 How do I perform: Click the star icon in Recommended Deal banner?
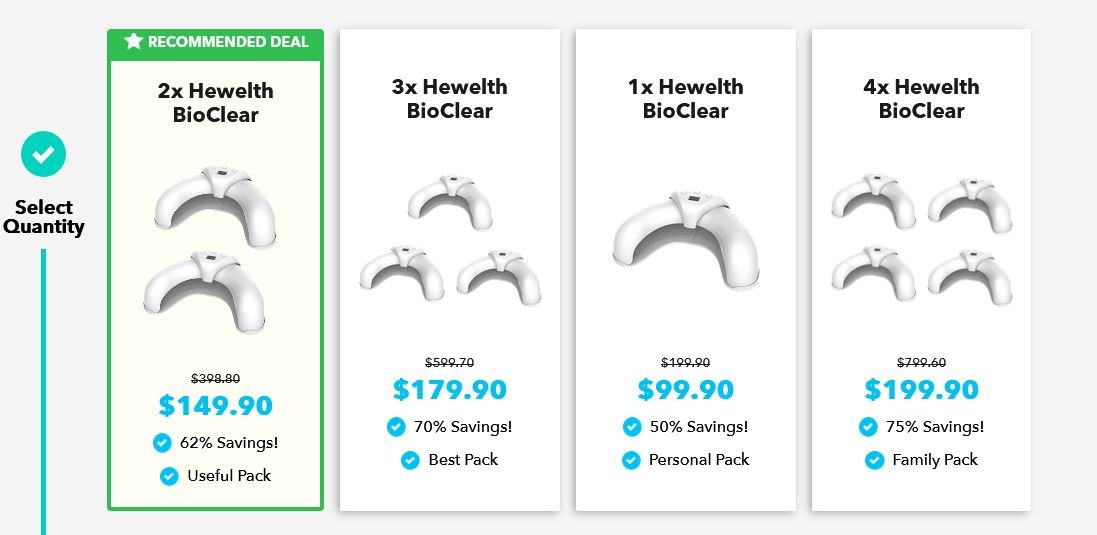pyautogui.click(x=134, y=41)
